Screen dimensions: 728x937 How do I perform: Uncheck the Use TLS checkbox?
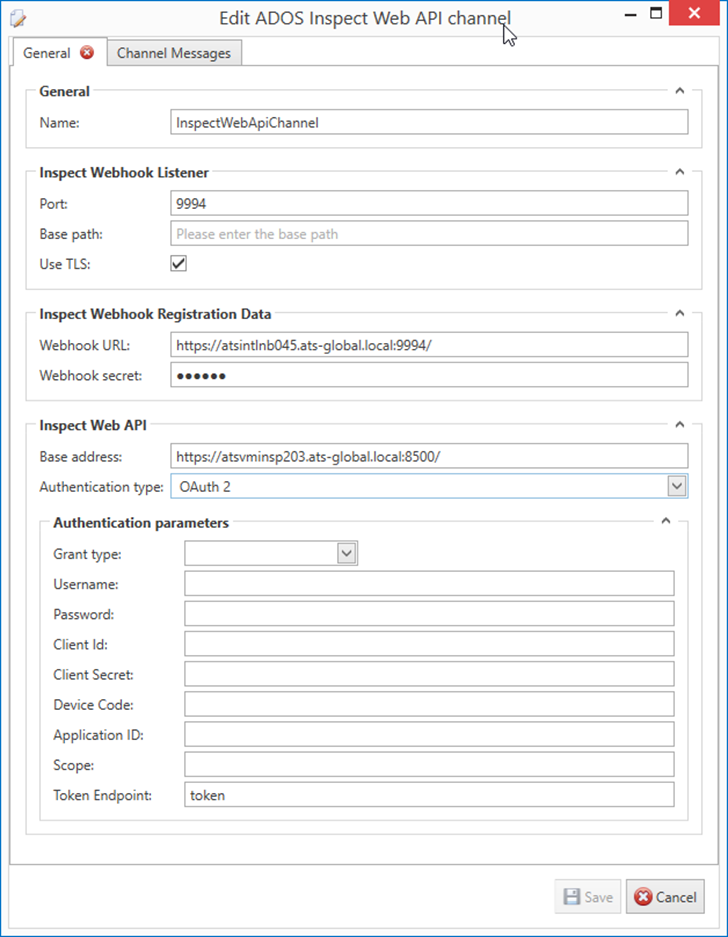coord(179,264)
